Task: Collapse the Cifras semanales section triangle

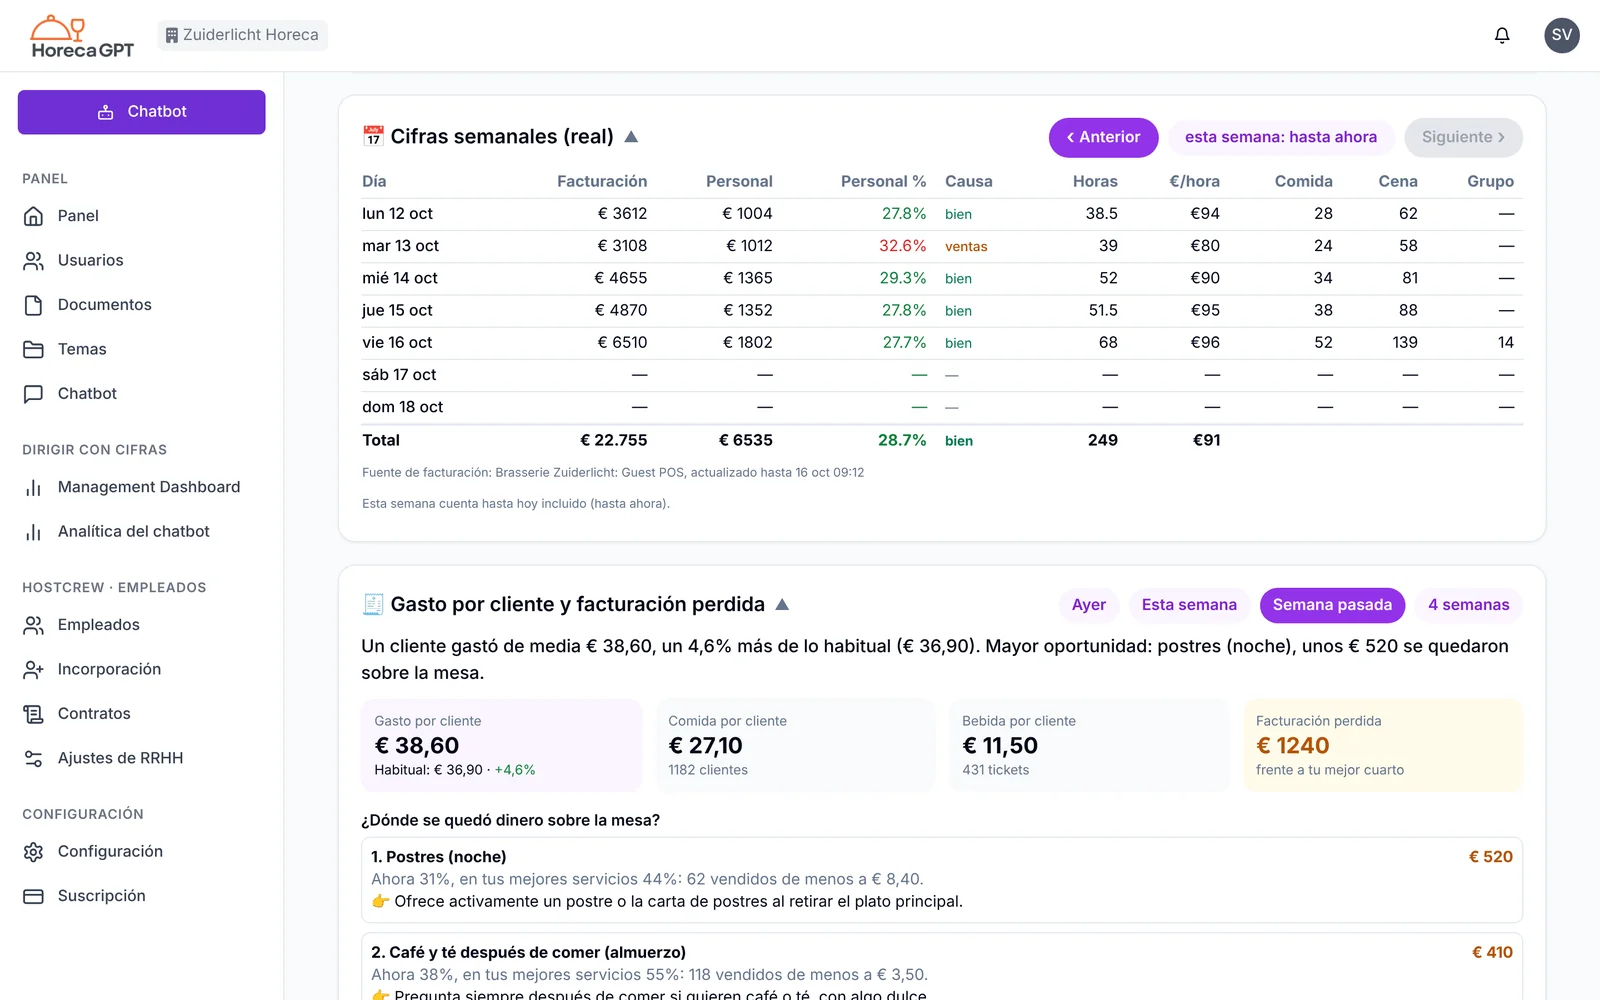Action: (x=631, y=137)
